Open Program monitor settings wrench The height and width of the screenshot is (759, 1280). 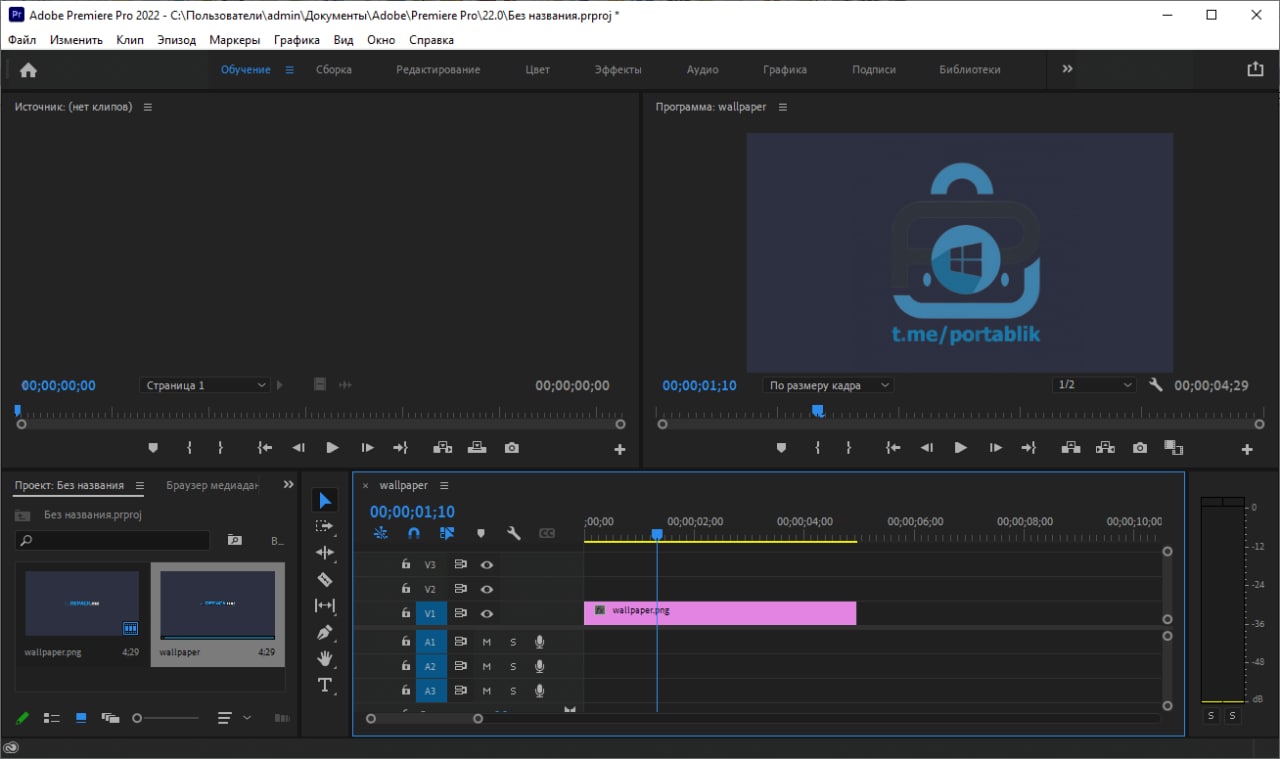pyautogui.click(x=1156, y=385)
